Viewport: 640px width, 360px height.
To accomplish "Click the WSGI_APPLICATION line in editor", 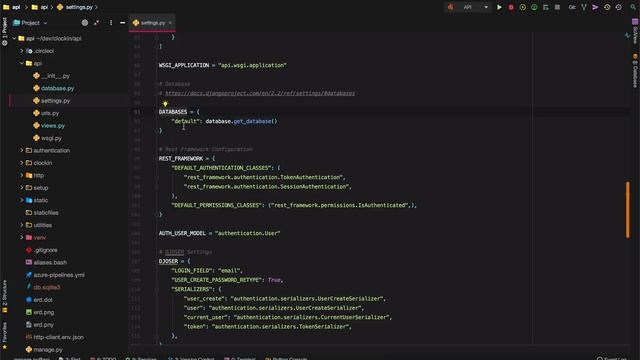I will (223, 65).
